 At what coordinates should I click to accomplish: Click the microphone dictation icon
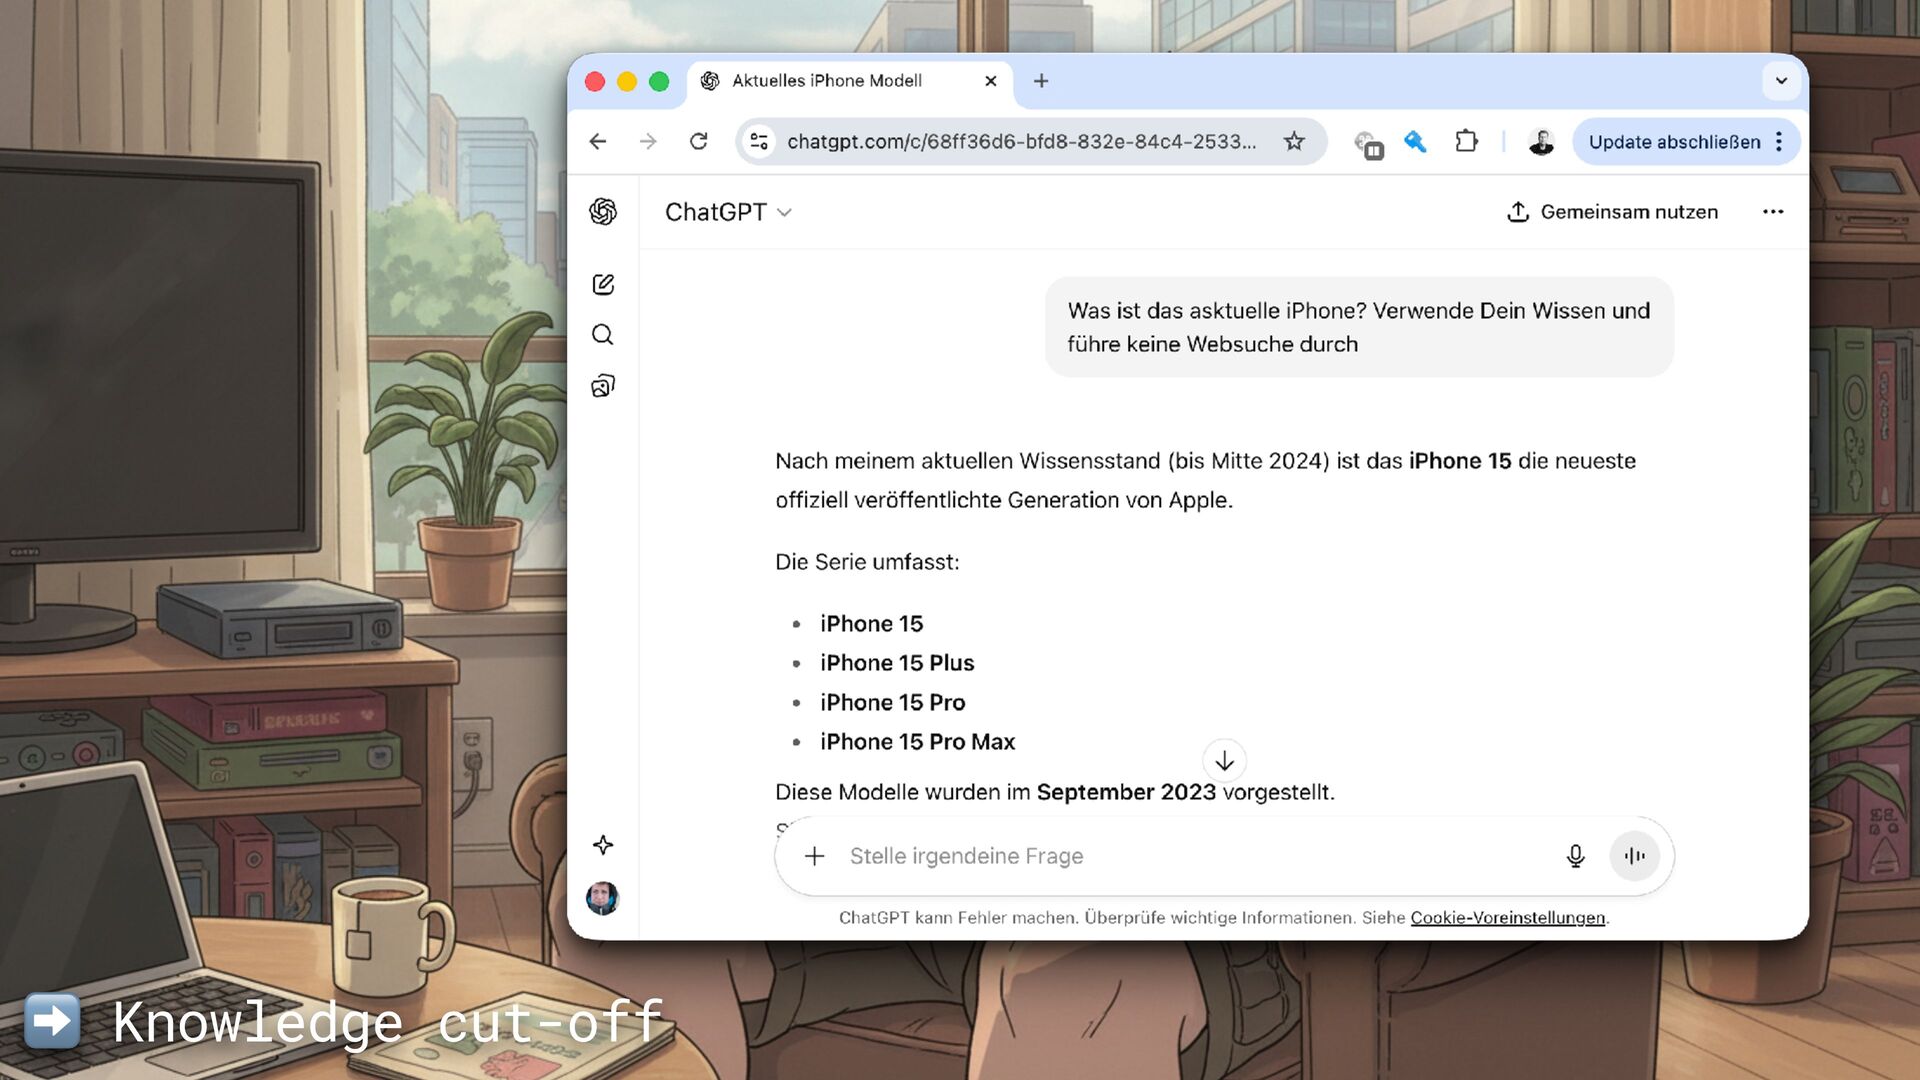click(1575, 856)
